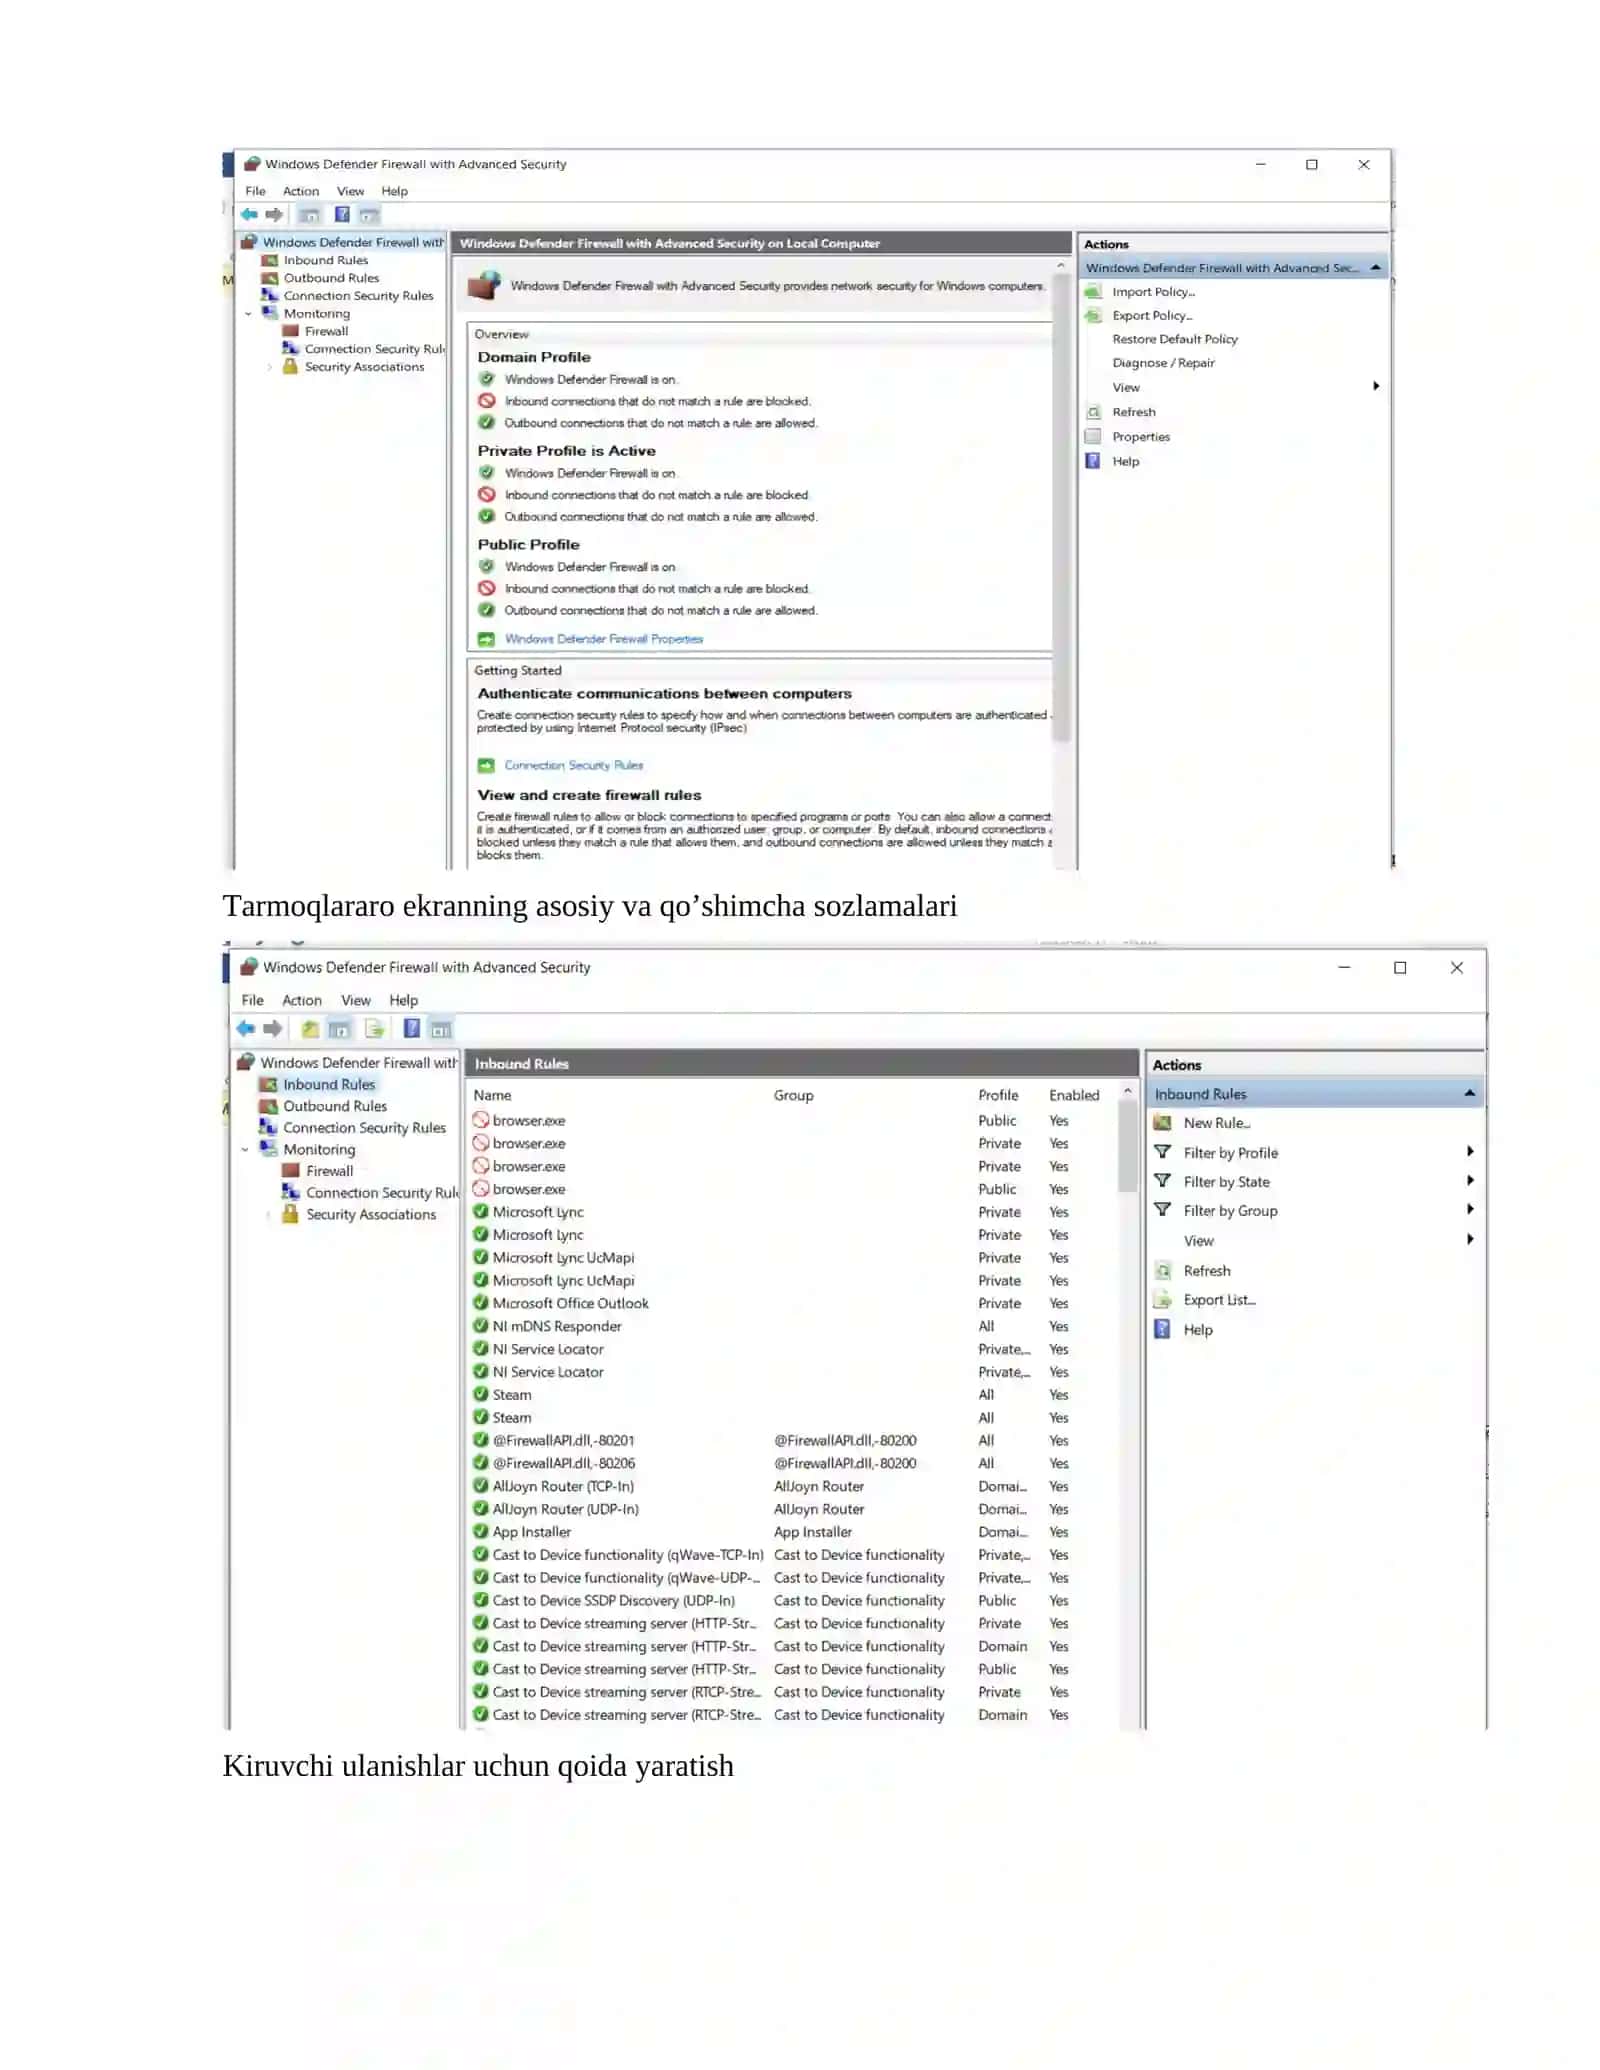Collapse the Windows Defender Firewall with Advanced Sec... actions section
1600x2070 pixels.
click(1376, 268)
